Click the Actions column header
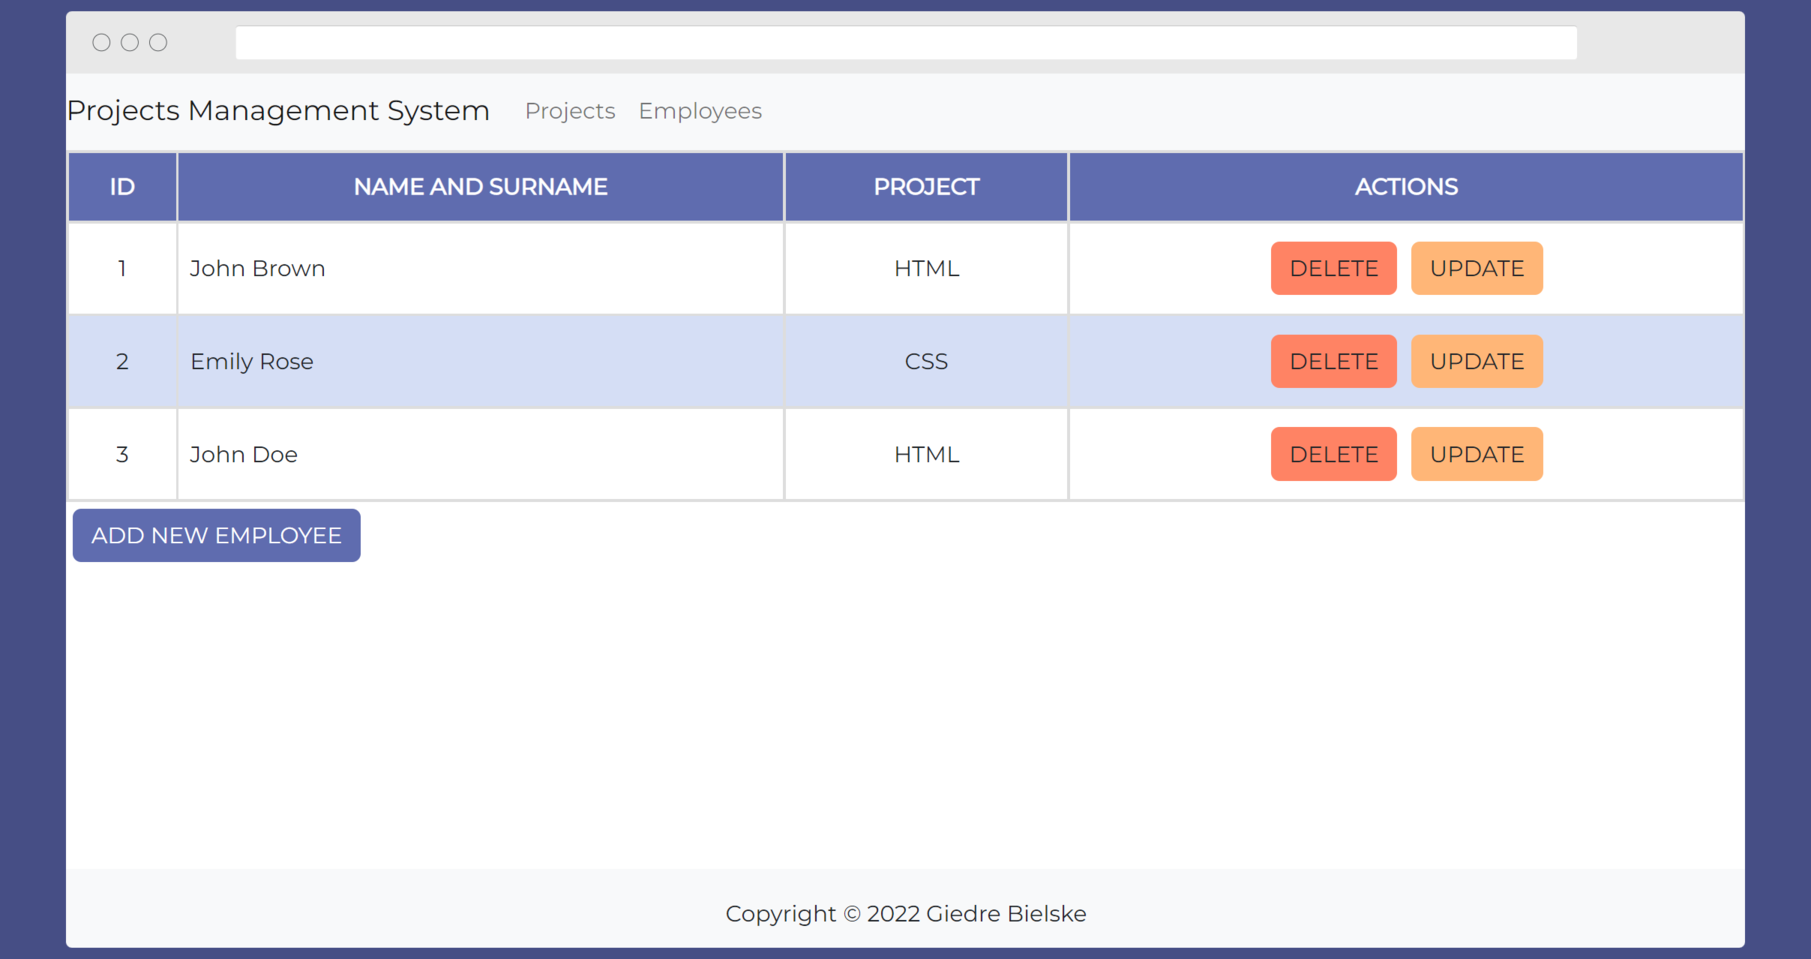Screen dimensions: 1811x959 point(1405,187)
